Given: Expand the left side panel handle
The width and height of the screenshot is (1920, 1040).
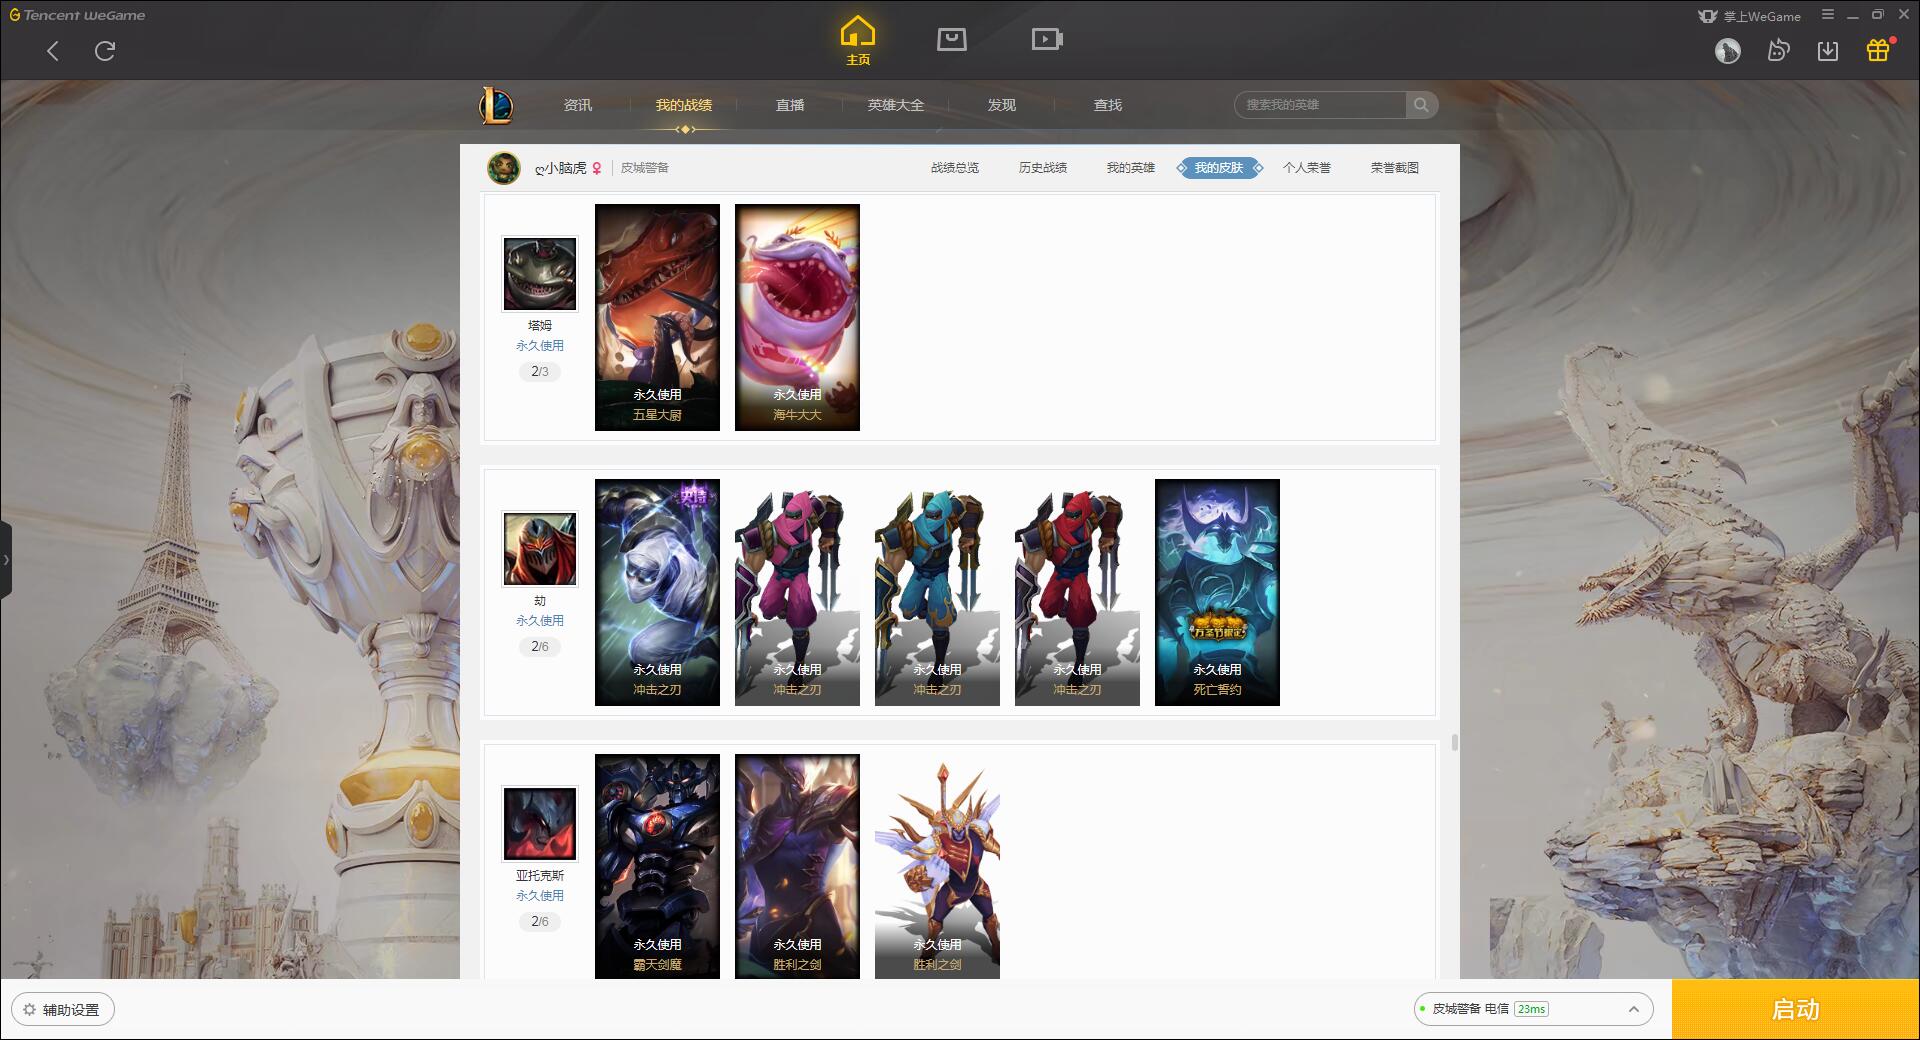Looking at the screenshot, I should (6, 560).
